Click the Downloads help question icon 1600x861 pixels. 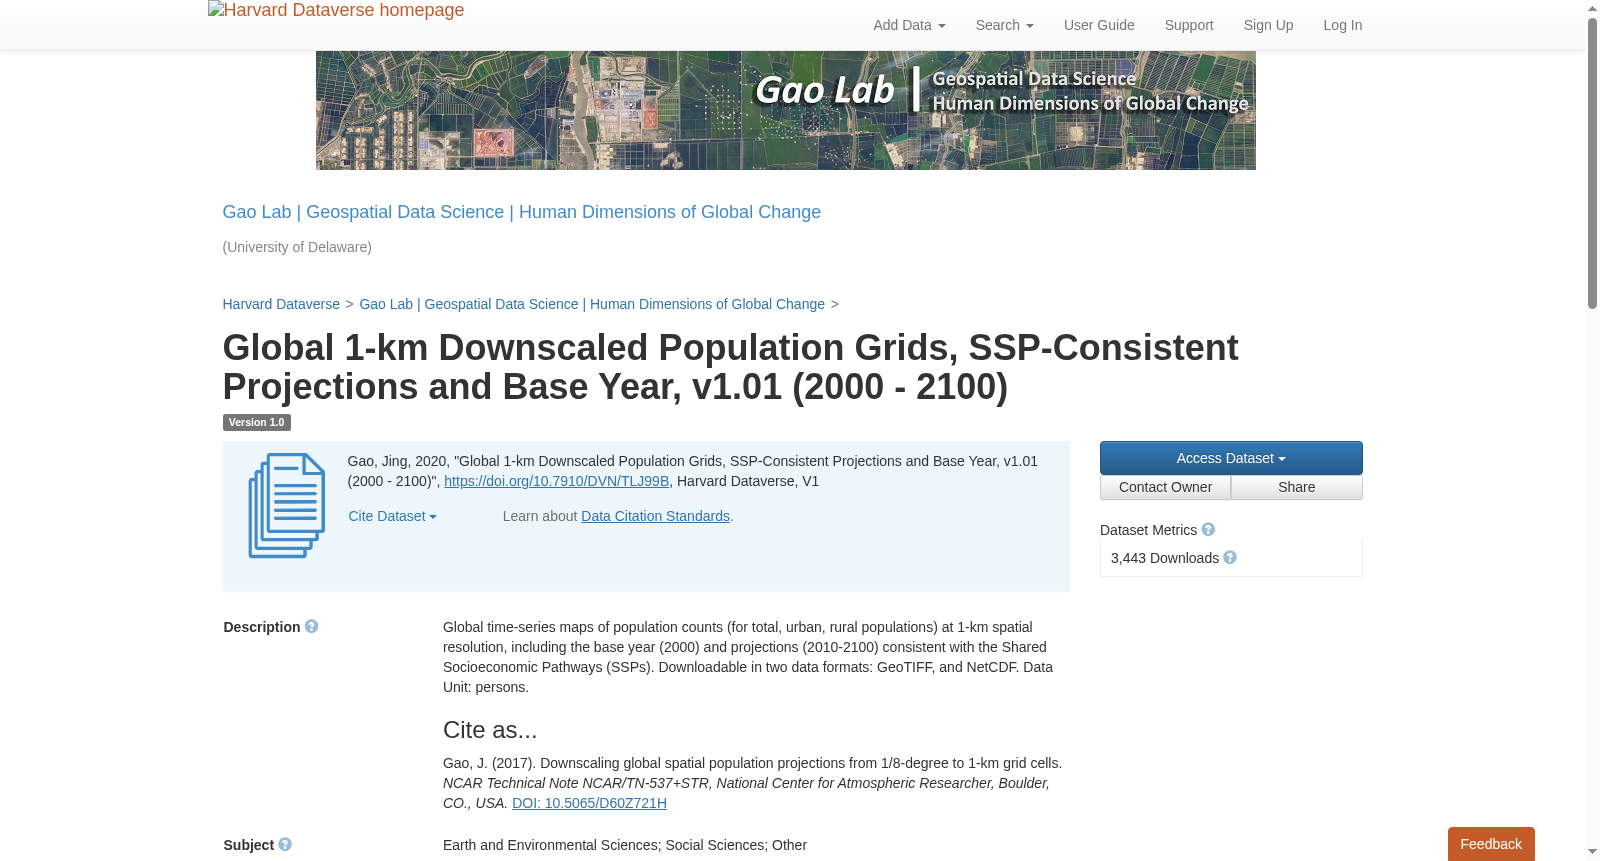(1230, 558)
